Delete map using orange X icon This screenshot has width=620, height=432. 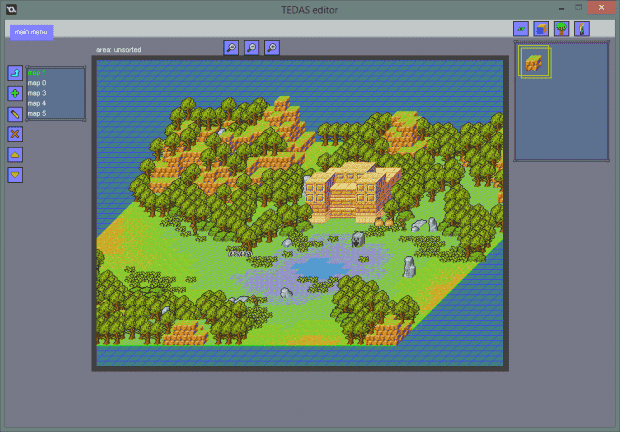click(15, 133)
